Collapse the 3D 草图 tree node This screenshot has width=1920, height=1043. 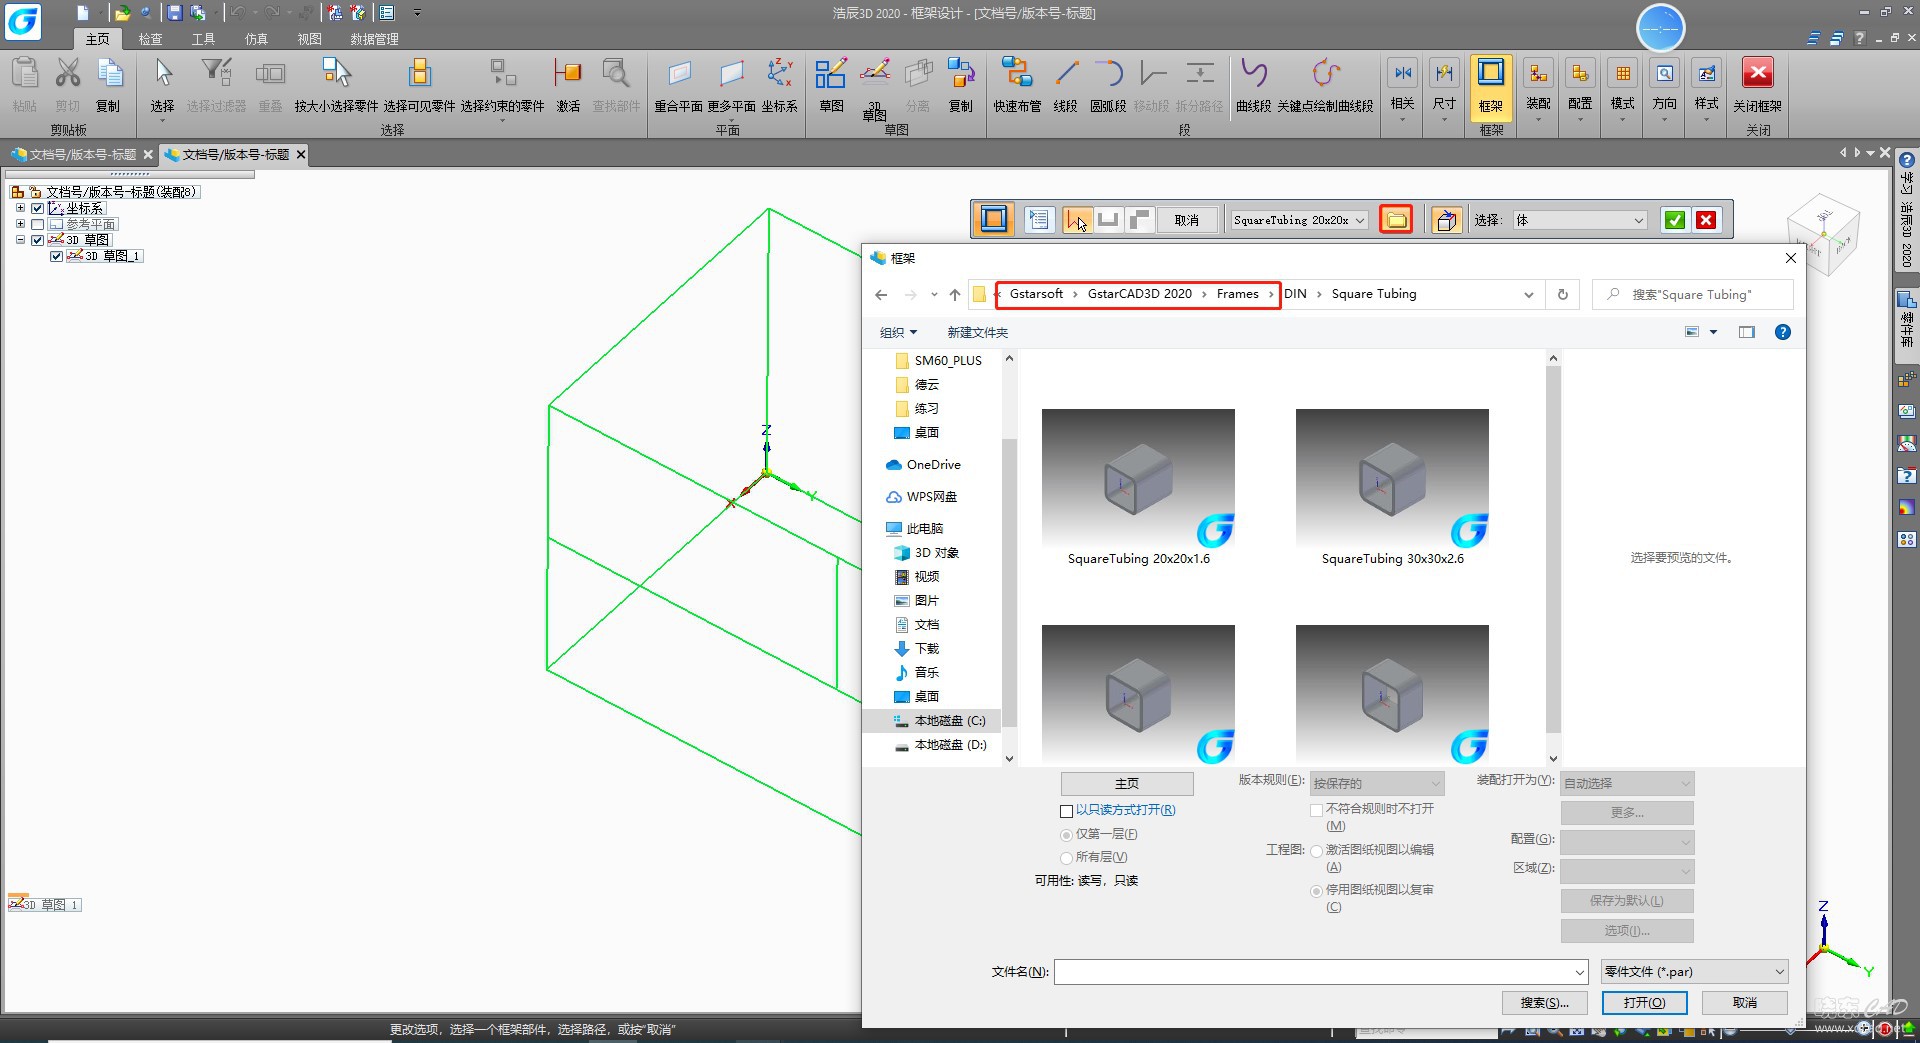point(20,240)
